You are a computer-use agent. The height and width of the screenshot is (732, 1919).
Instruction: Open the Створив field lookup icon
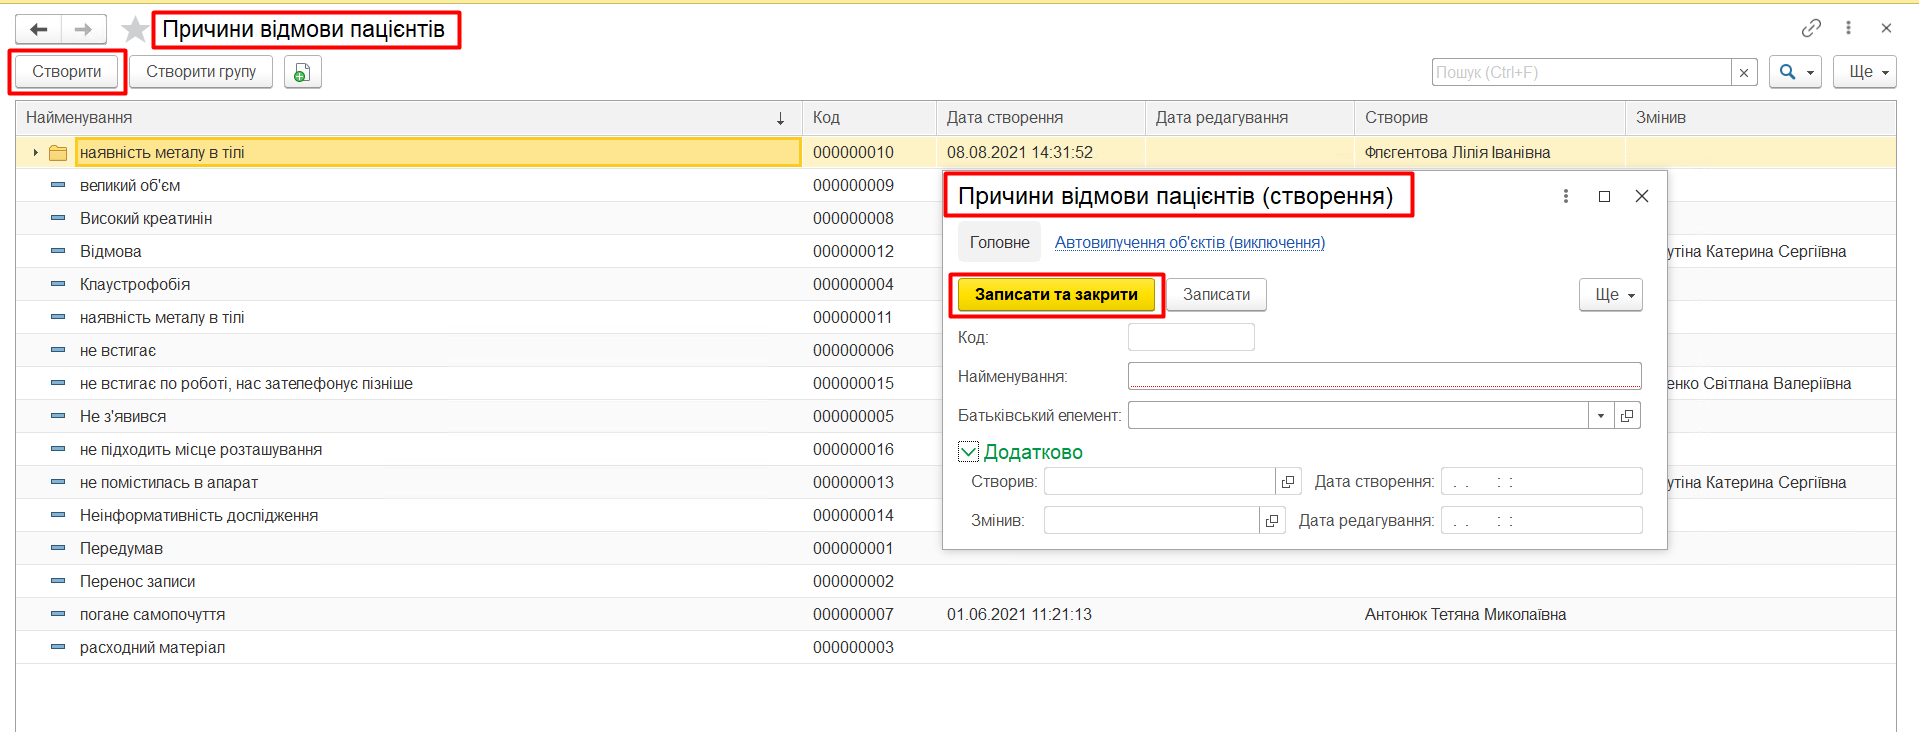click(1288, 481)
